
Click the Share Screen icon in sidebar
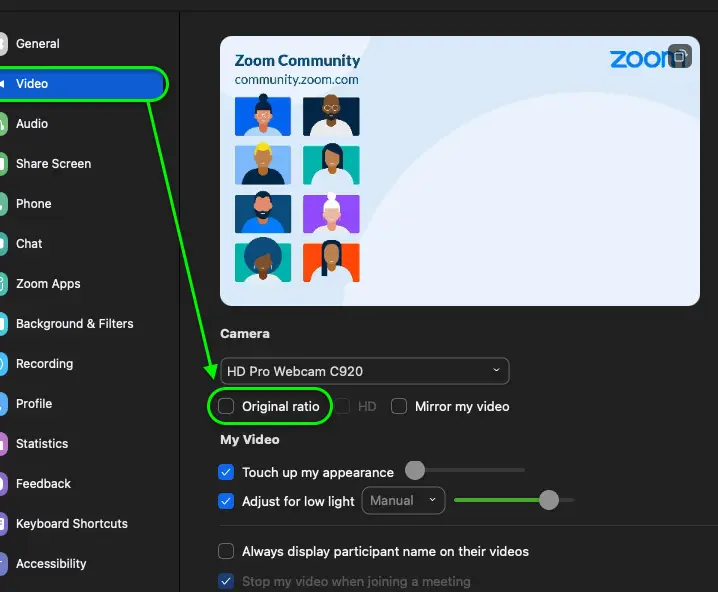pyautogui.click(x=3, y=163)
